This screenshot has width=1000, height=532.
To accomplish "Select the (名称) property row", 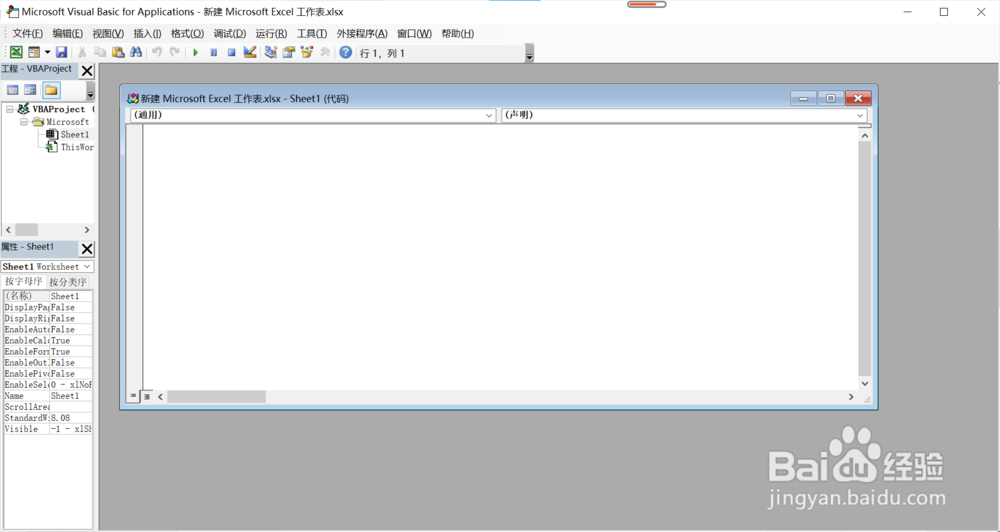I will (48, 296).
